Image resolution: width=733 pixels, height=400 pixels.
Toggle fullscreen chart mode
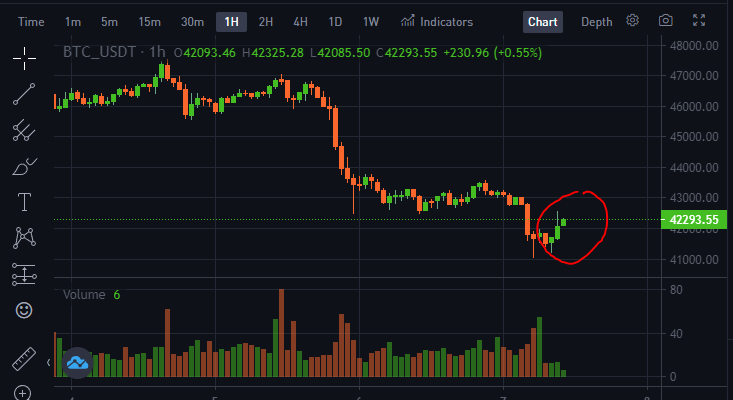(x=699, y=20)
